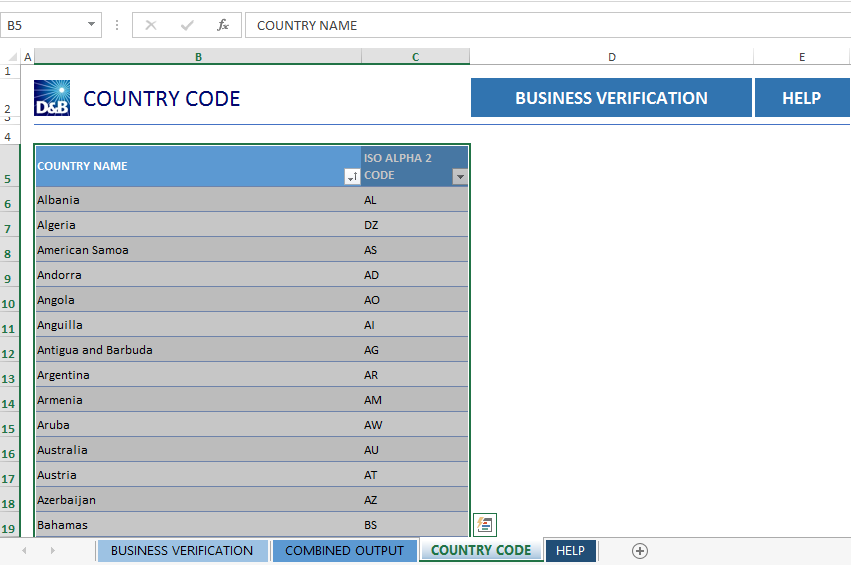This screenshot has height=565, width=851.
Task: Click the Algeria cell
Action: [x=198, y=225]
